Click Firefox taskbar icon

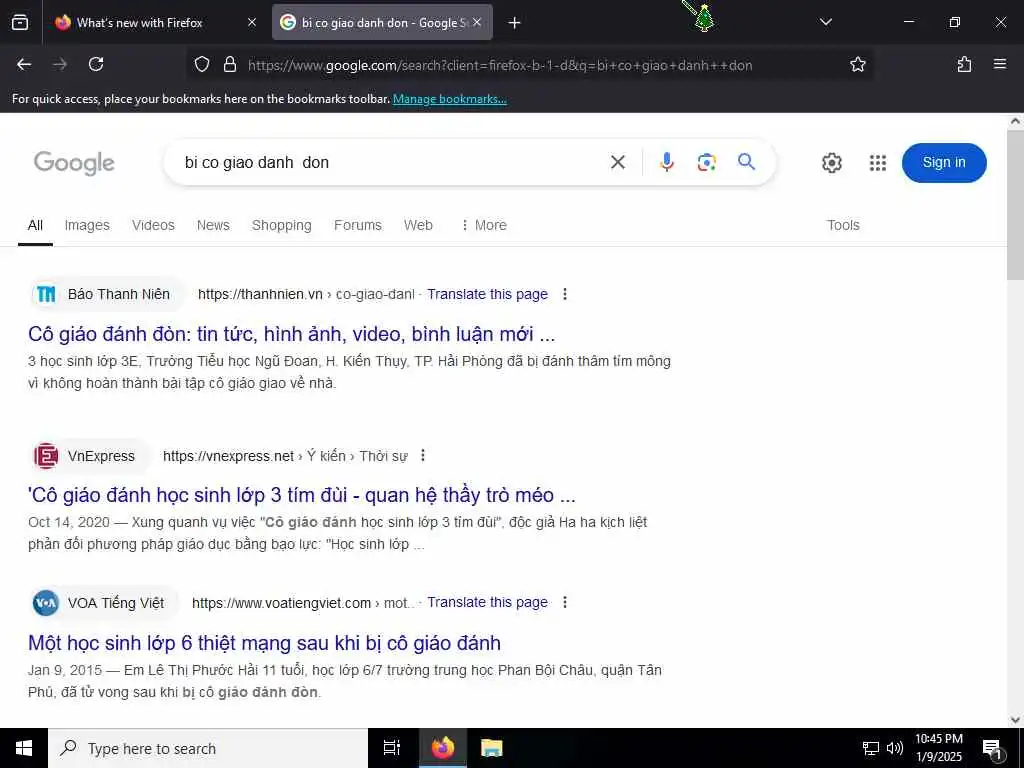pyautogui.click(x=442, y=748)
